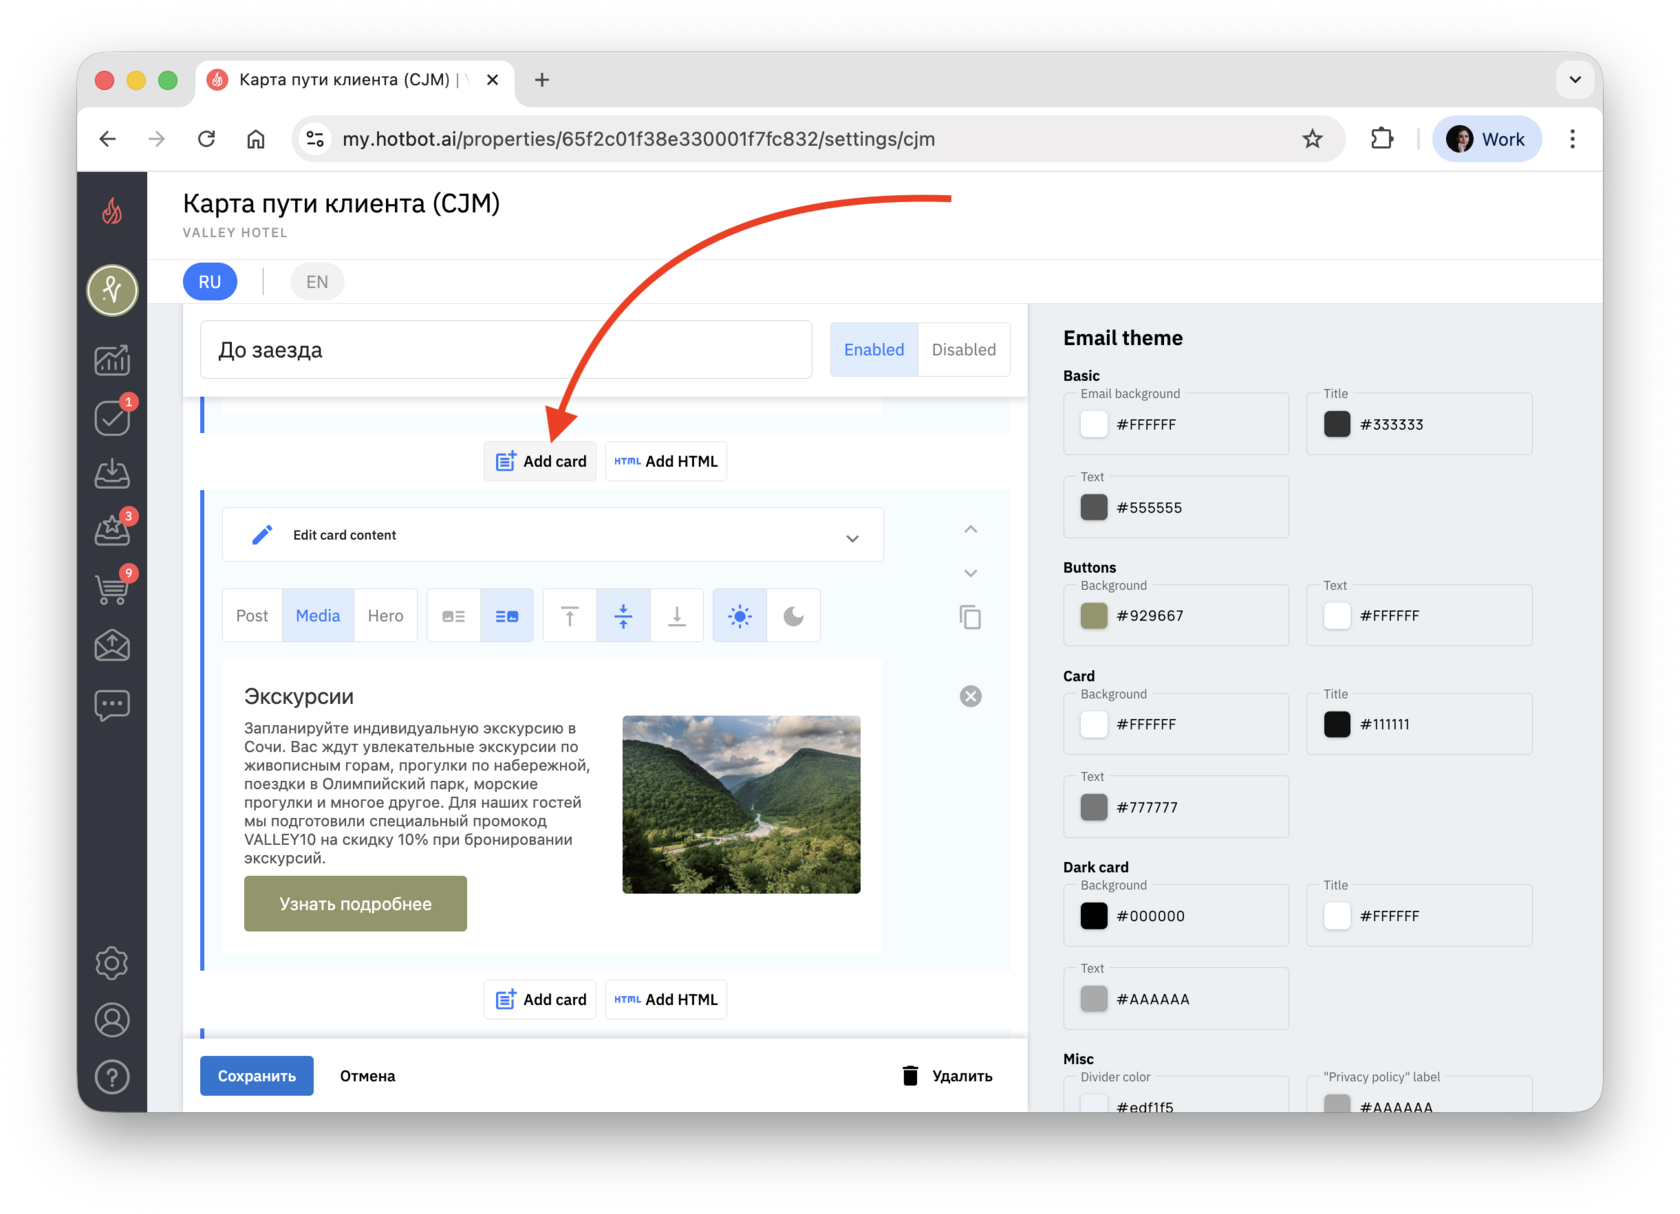1680x1214 pixels.
Task: Bookmark this page with star icon
Action: coord(1313,139)
